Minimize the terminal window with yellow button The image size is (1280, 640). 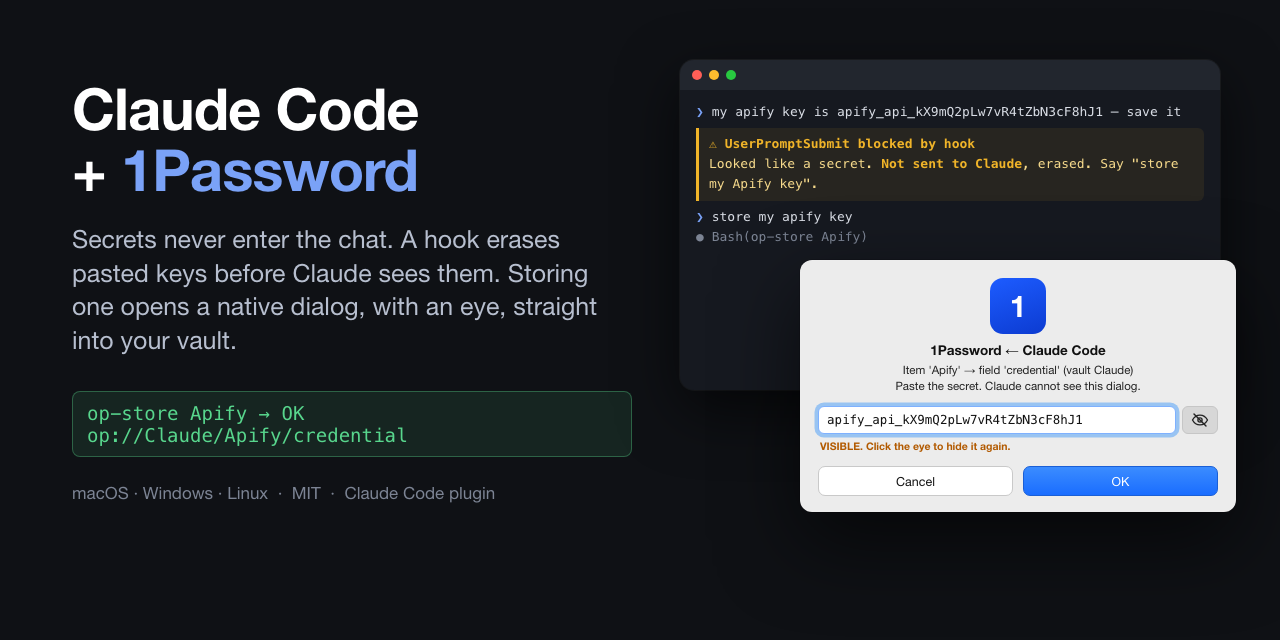click(x=714, y=75)
